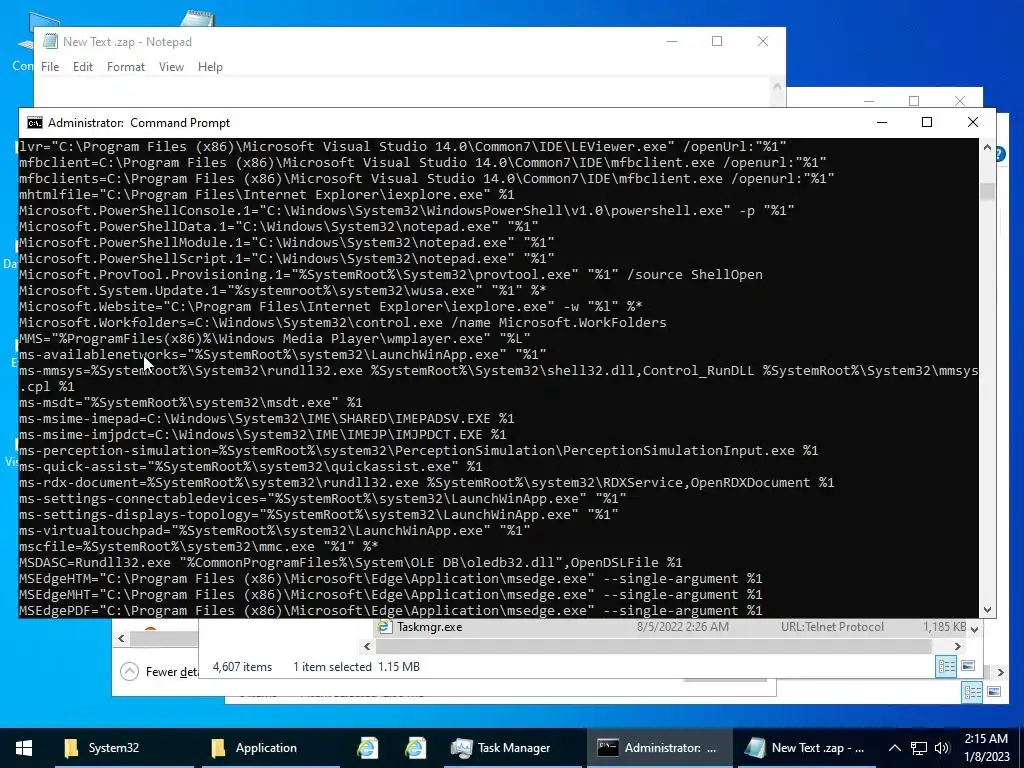This screenshot has height=768, width=1024.
Task: Switch to New Text .zap taskbar button
Action: (x=805, y=748)
